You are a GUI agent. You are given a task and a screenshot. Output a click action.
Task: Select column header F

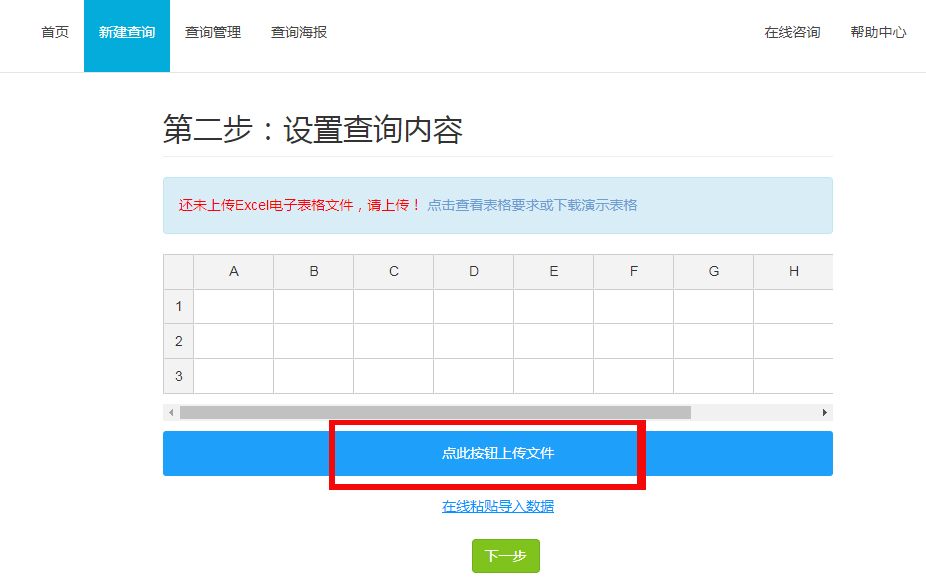(x=634, y=272)
